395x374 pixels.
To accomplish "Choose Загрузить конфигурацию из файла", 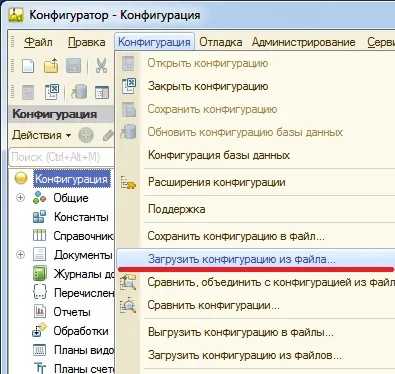I will pos(255,259).
